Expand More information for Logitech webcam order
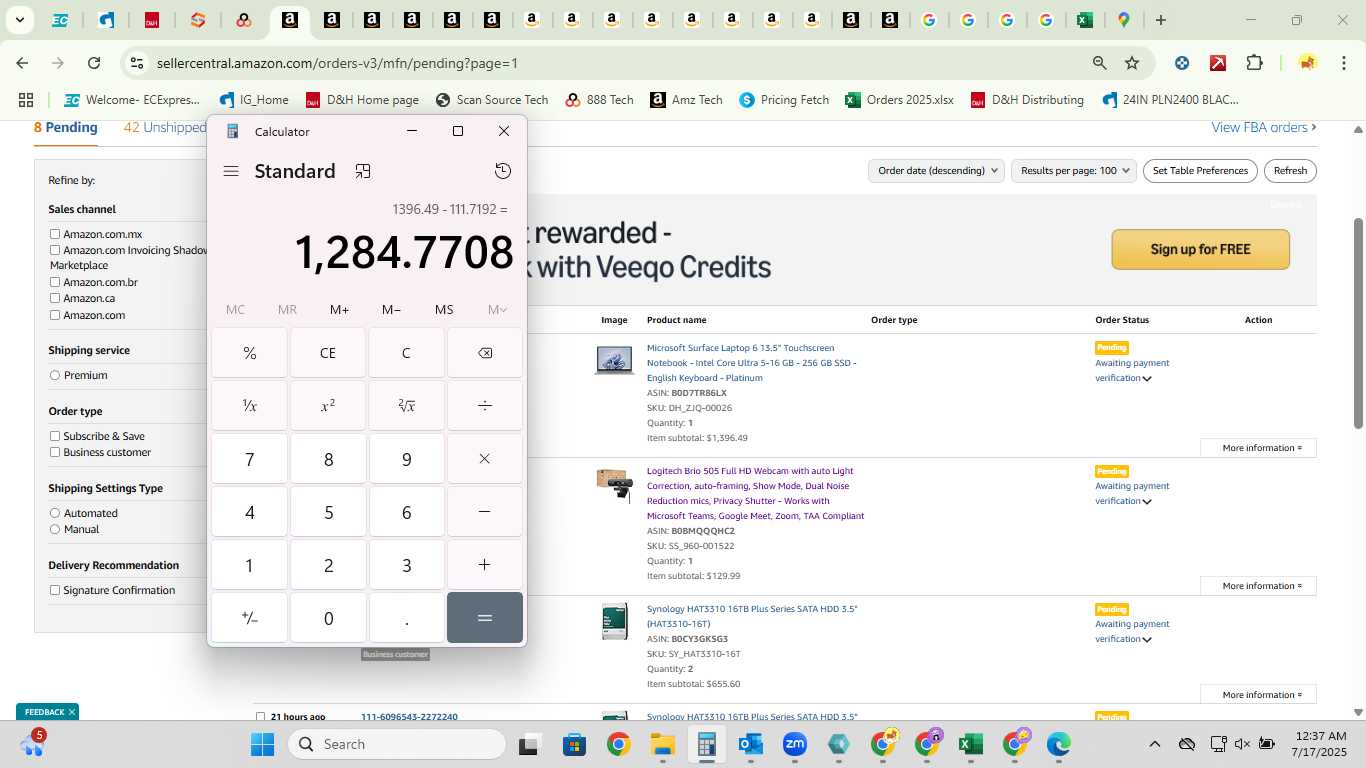This screenshot has width=1366, height=768. [1258, 586]
